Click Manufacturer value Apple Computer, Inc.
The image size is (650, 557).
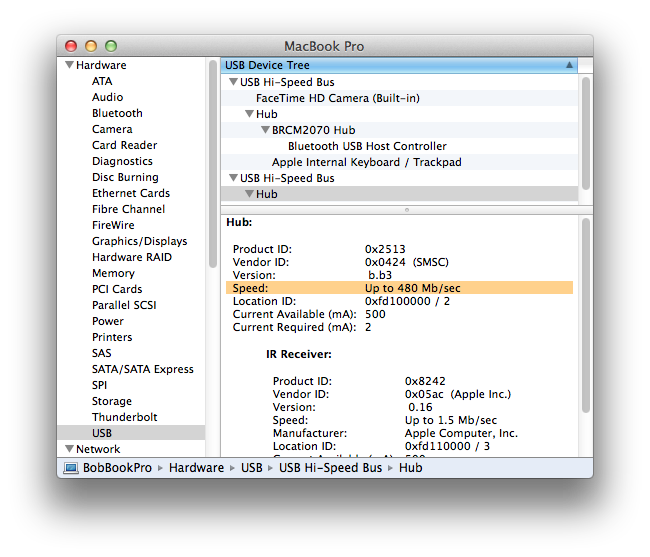pos(461,433)
